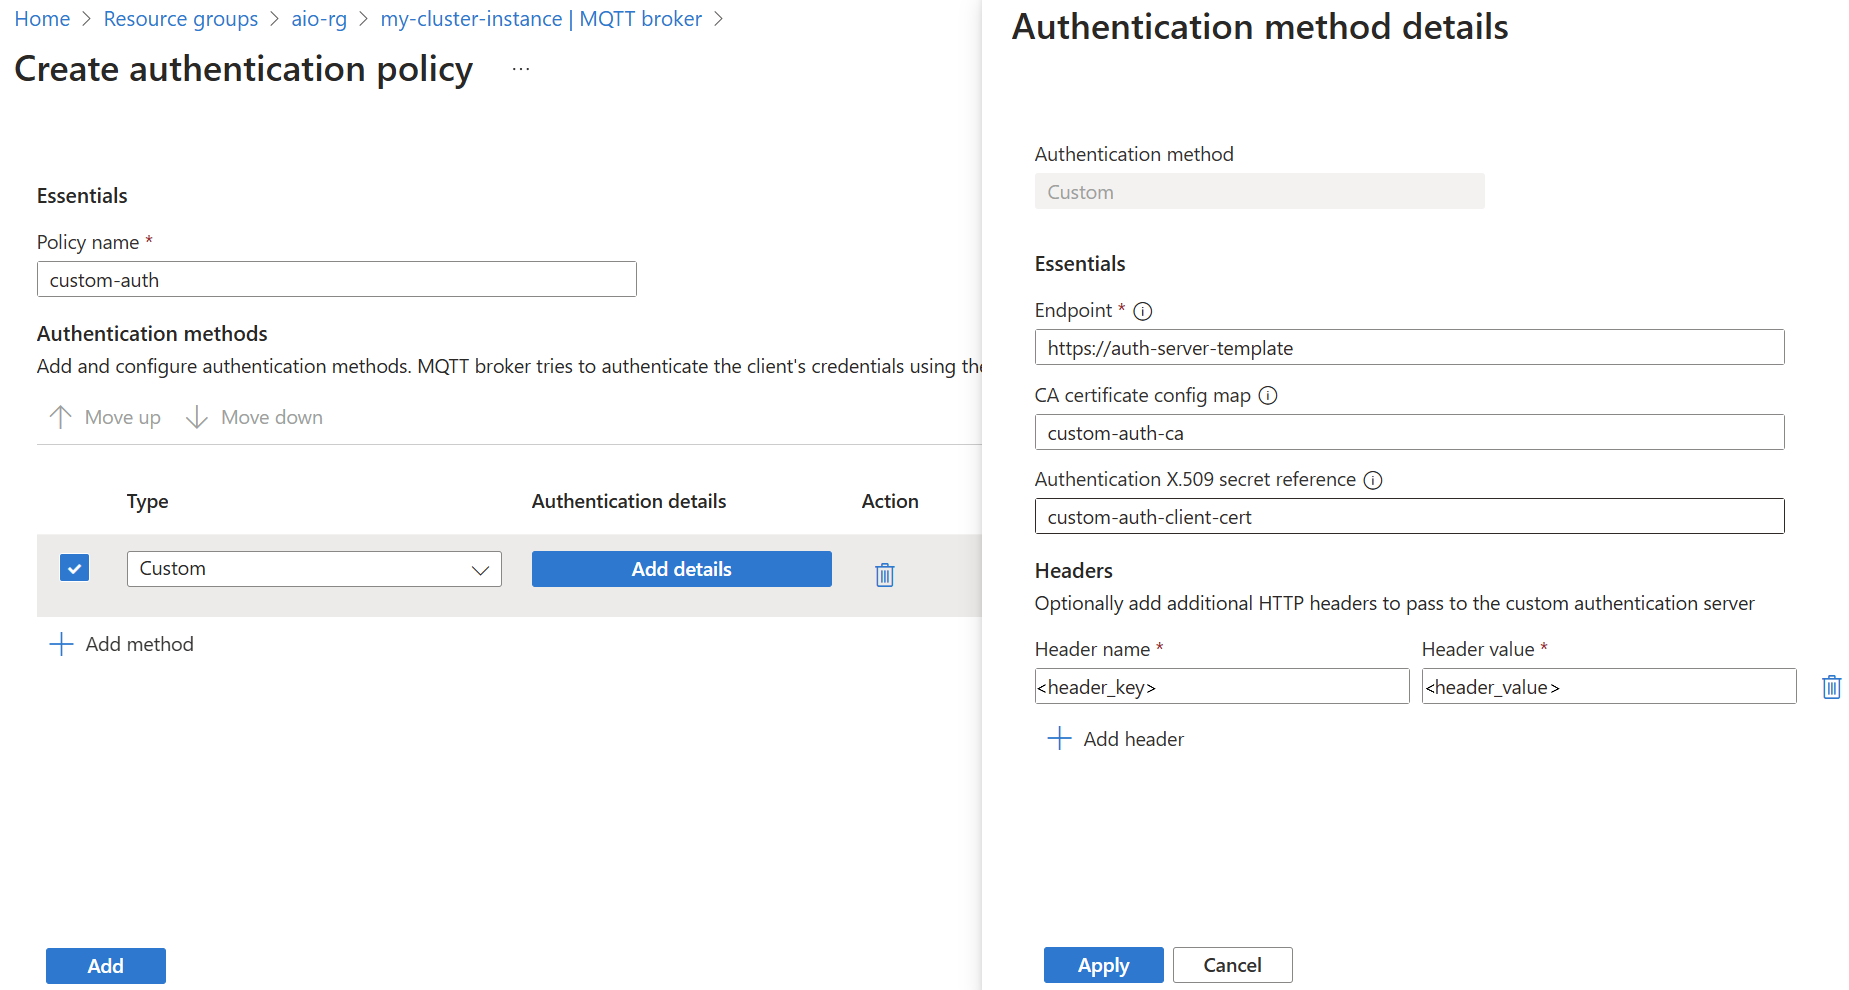Viewport: 1849px width, 990px height.
Task: Click Apply to save method details
Action: tap(1103, 964)
